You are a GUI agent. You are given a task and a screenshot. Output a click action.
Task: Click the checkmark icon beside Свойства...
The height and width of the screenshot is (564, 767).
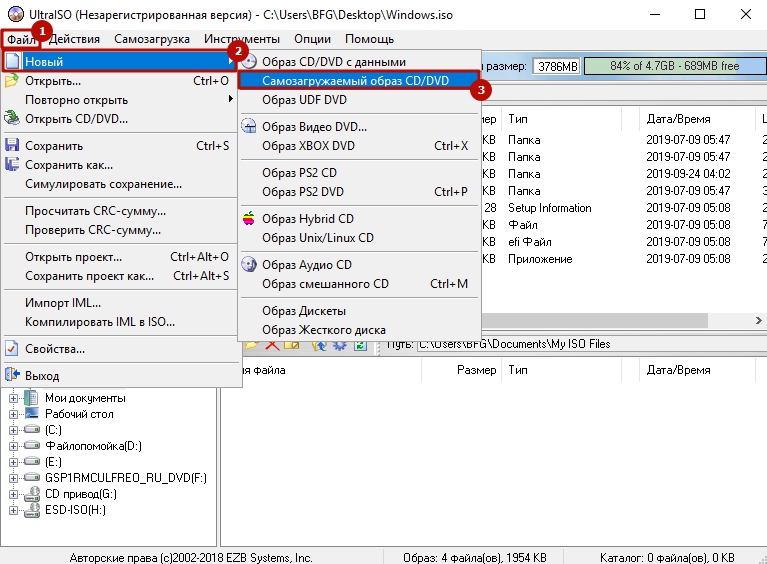(12, 348)
